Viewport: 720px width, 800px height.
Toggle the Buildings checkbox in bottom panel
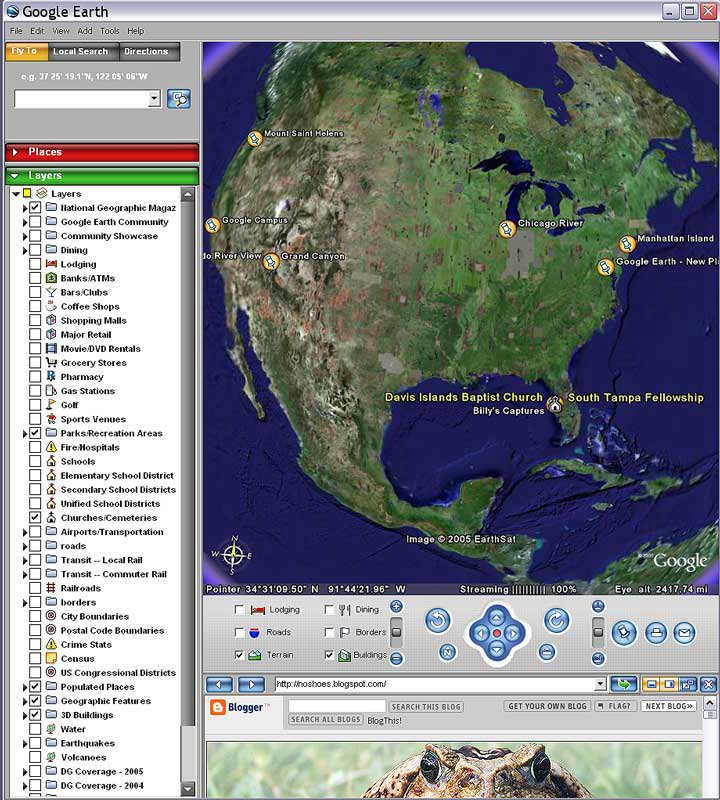pos(329,655)
